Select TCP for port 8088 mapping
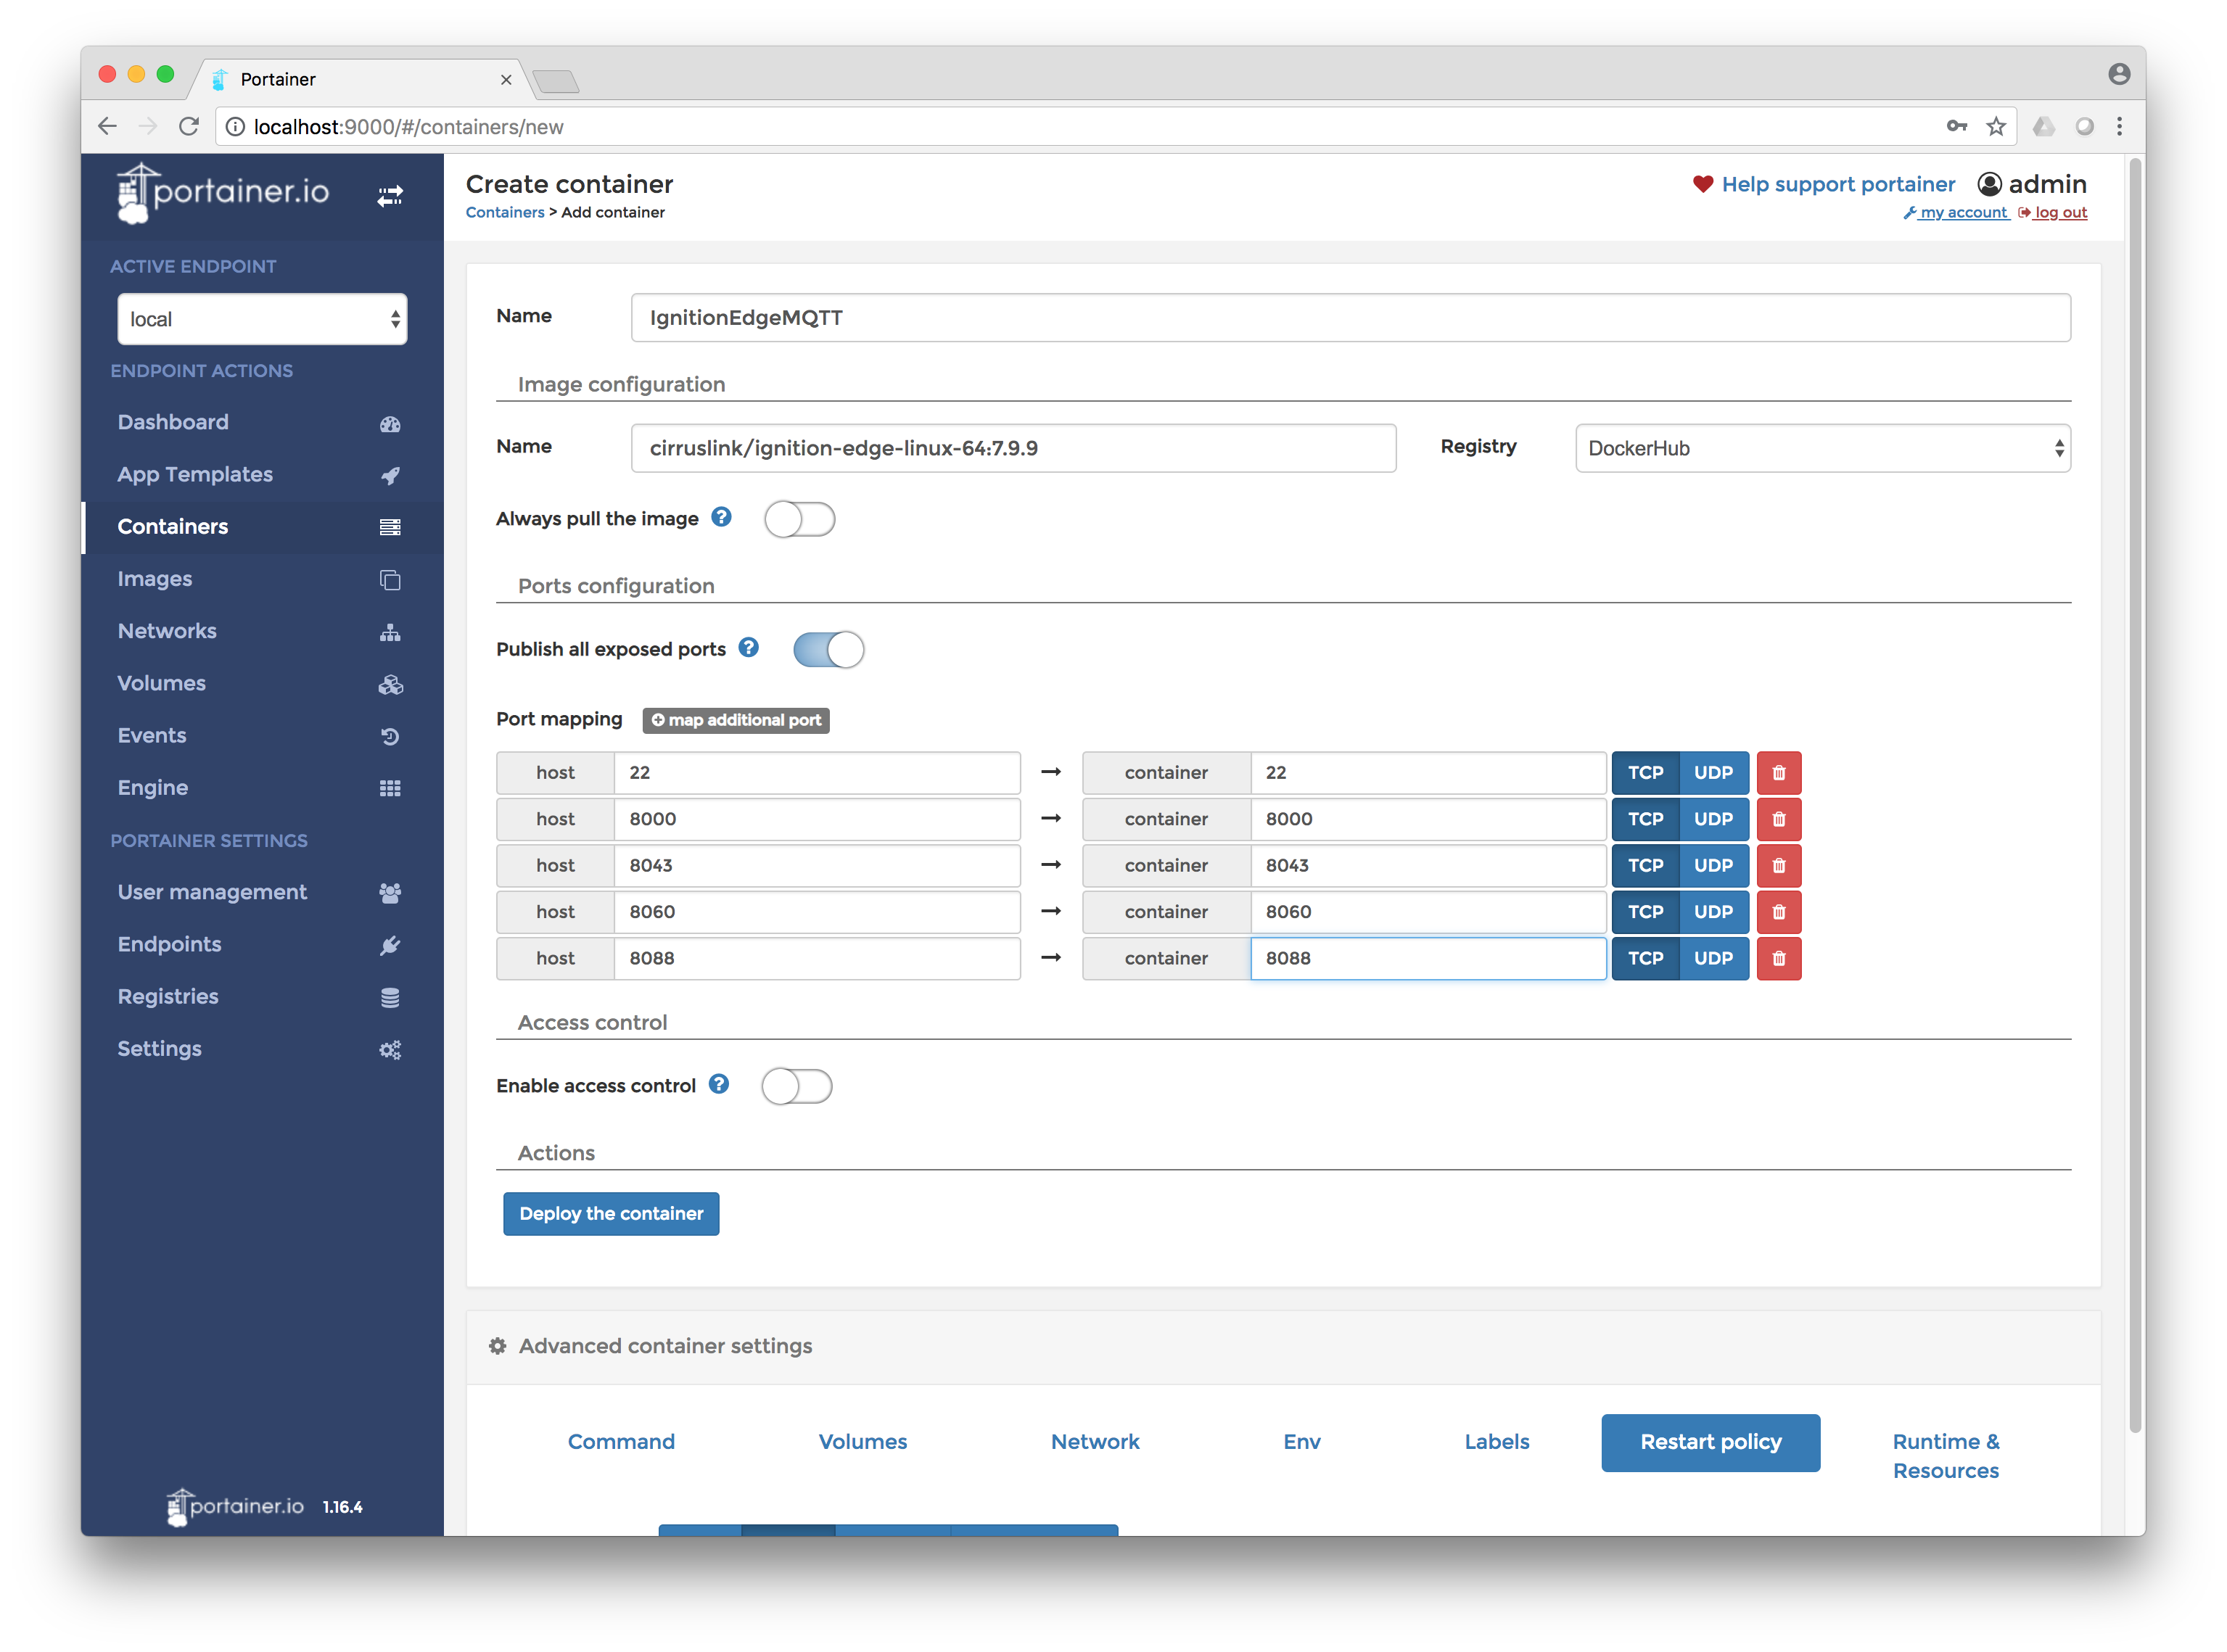Screen dimensions: 2227x1652 click(x=1645, y=959)
